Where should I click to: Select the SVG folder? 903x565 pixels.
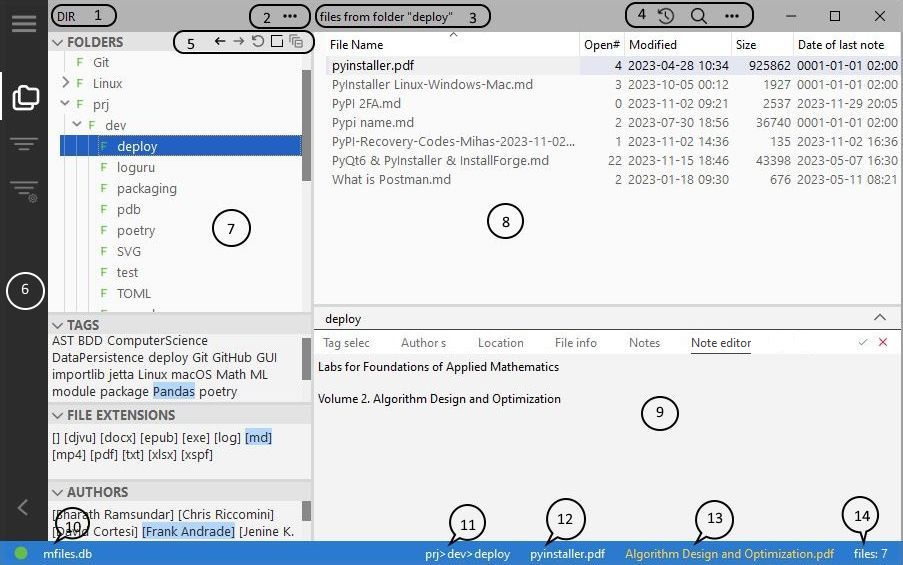[x=128, y=252]
